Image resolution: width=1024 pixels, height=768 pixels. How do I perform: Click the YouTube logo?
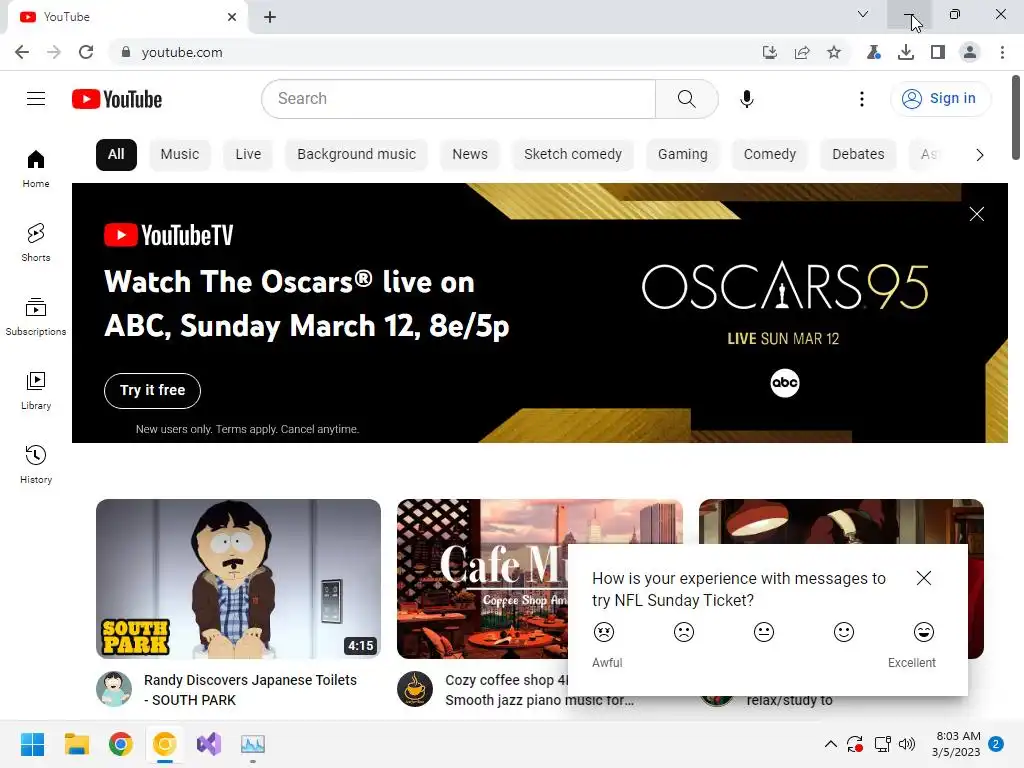click(117, 99)
